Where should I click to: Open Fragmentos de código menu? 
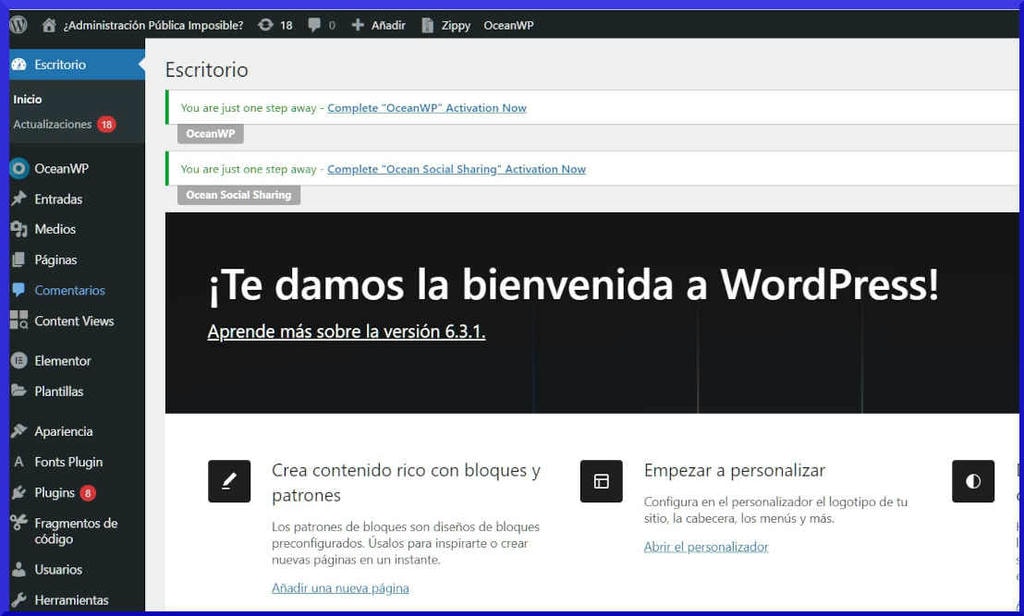pyautogui.click(x=77, y=531)
